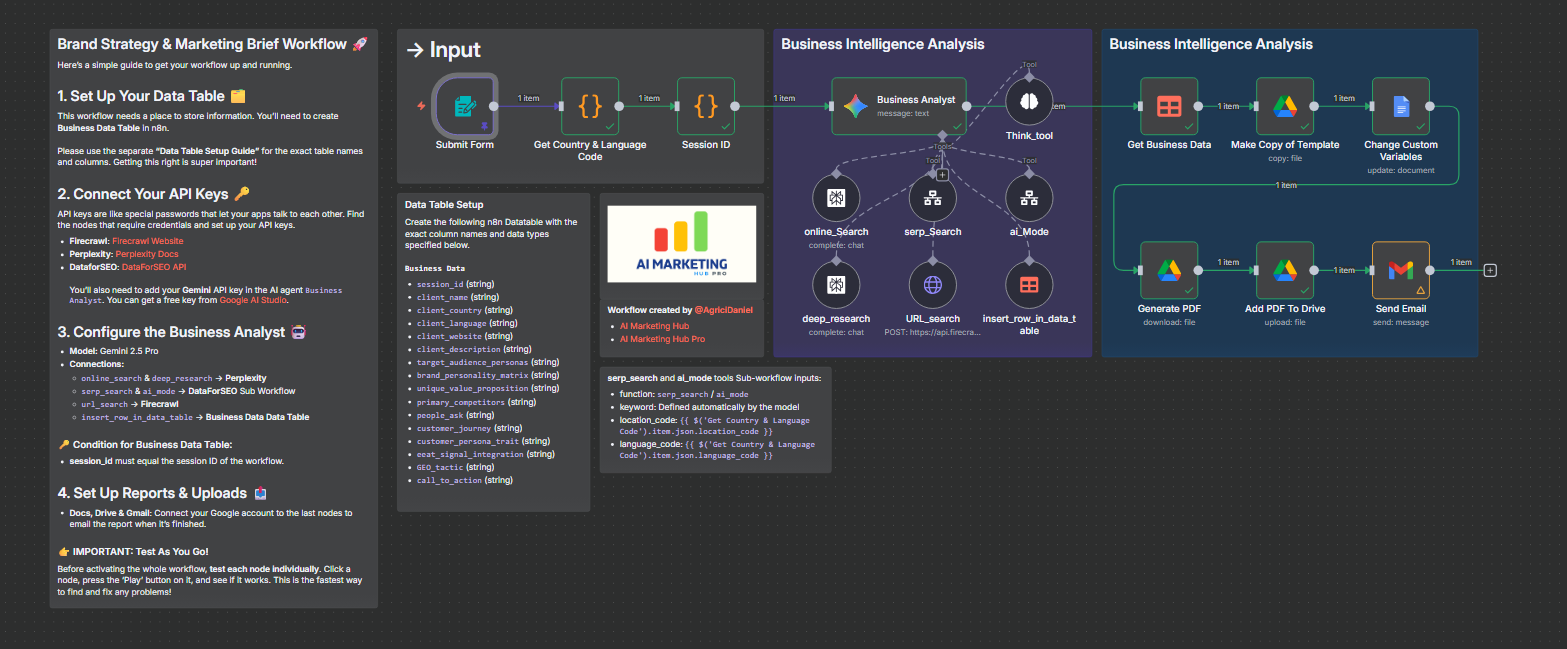1567x649 pixels.
Task: Open the serp_Search sub-workflow node
Action: pos(932,199)
